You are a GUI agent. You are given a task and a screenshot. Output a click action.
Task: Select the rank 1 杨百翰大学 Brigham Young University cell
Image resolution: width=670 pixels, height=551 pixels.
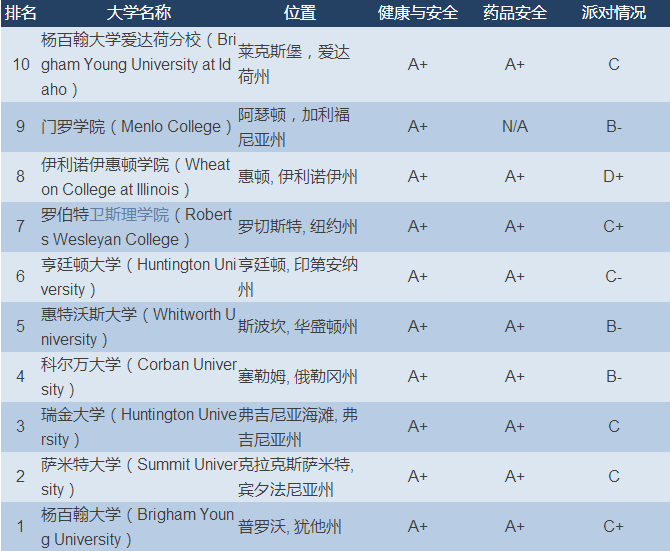pyautogui.click(x=138, y=527)
